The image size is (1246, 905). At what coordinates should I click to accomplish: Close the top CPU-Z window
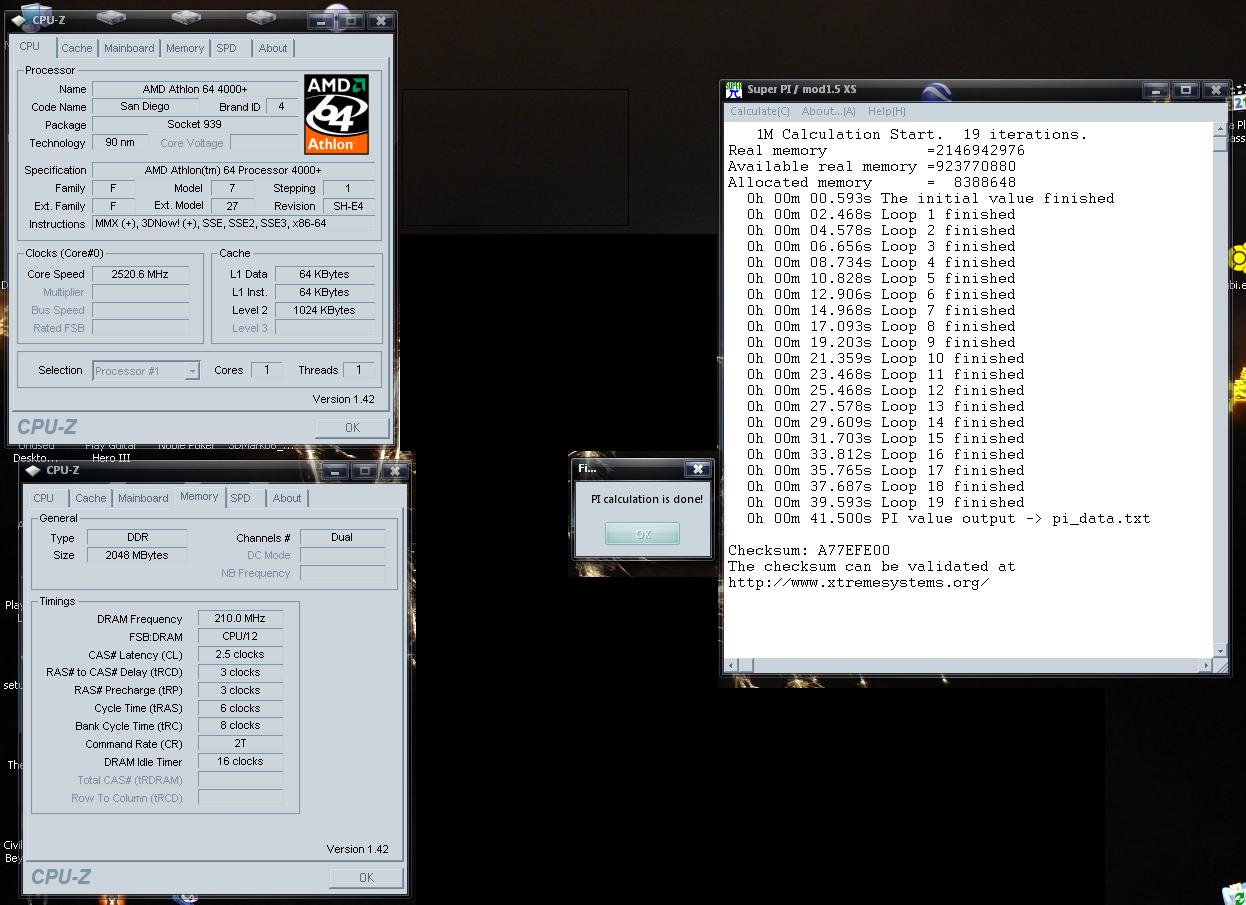click(x=380, y=21)
